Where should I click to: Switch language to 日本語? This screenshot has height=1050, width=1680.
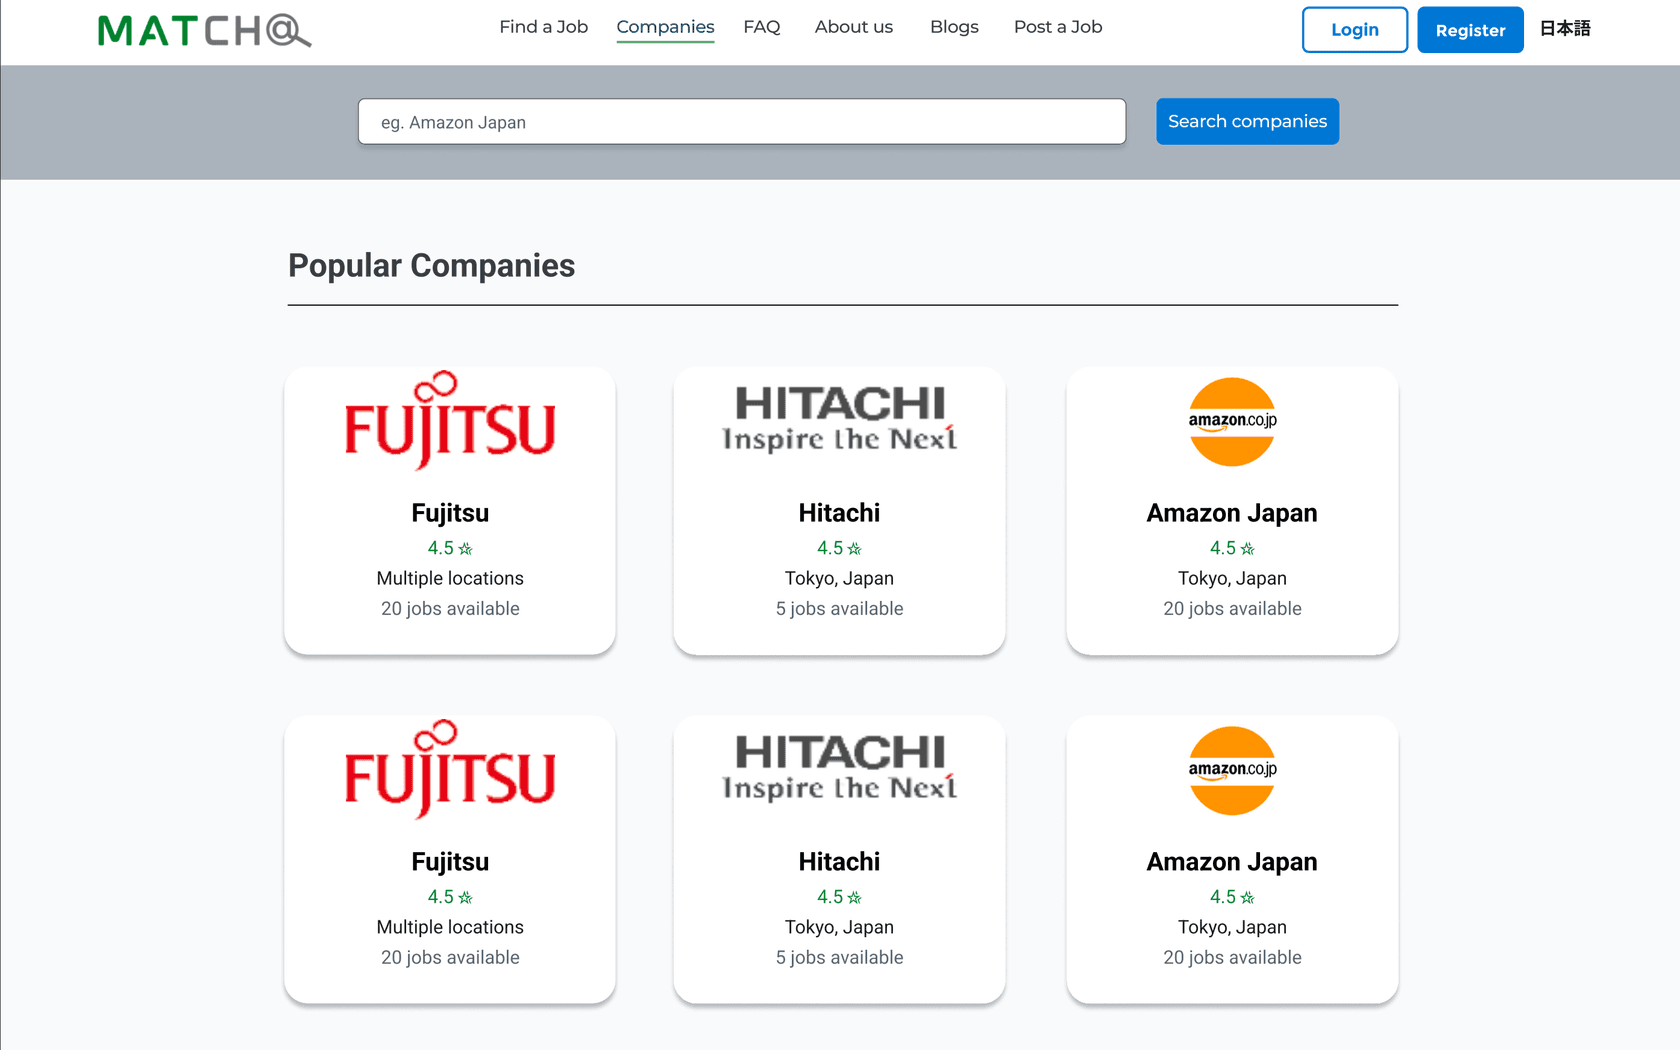[1565, 29]
